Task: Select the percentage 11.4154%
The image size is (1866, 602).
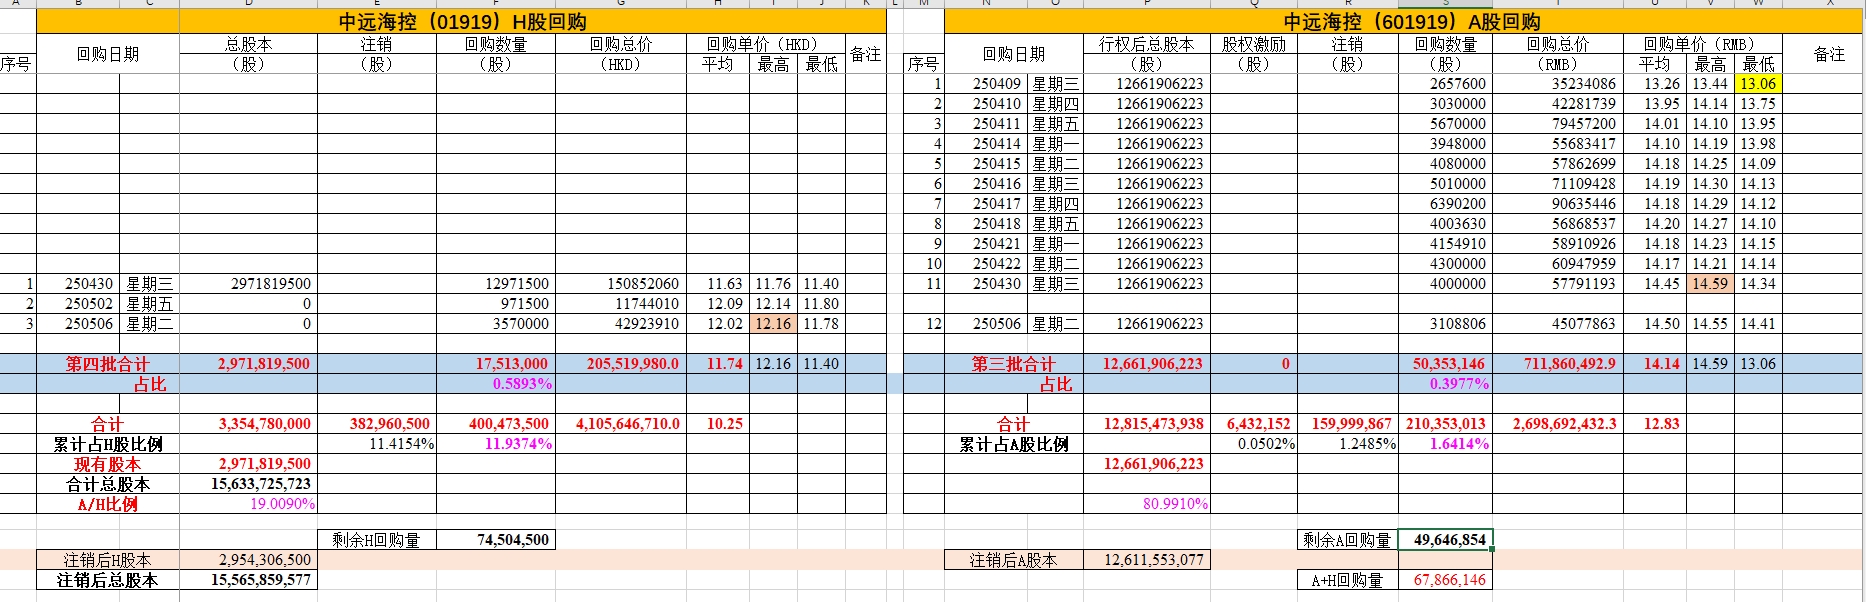Action: pos(377,444)
